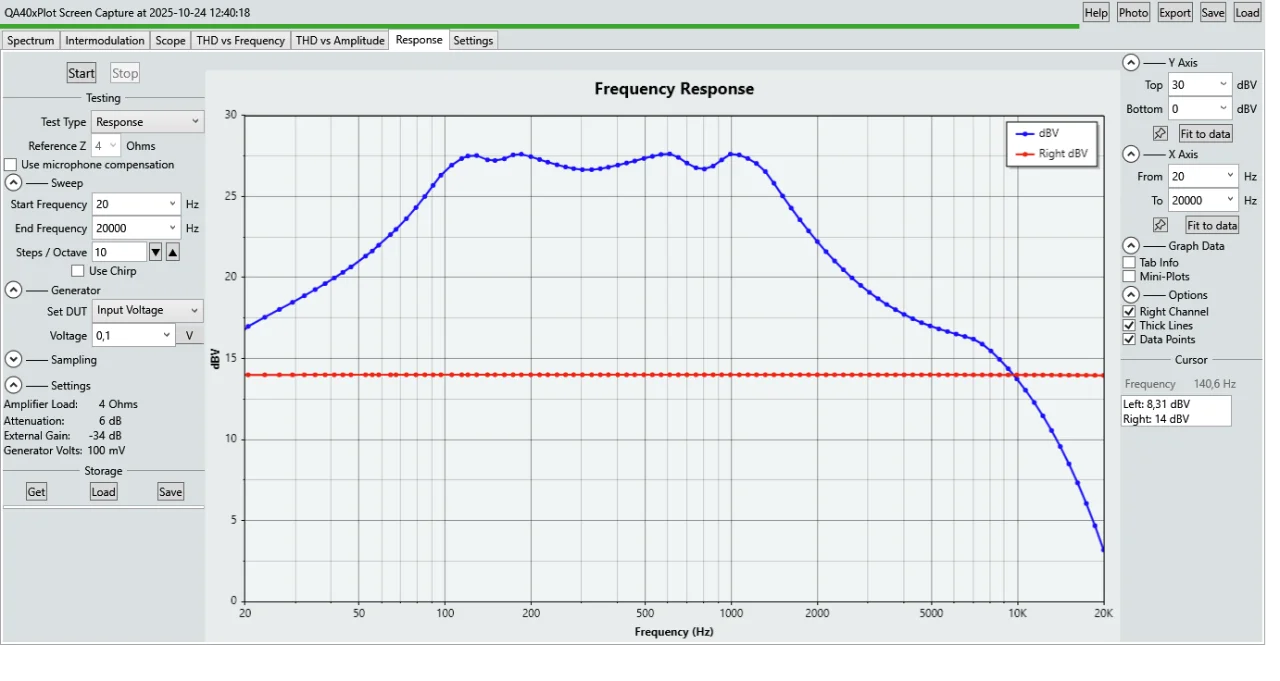Increase Steps per Octave with up arrow
Screen dimensions: 1280x681
[x=172, y=252]
